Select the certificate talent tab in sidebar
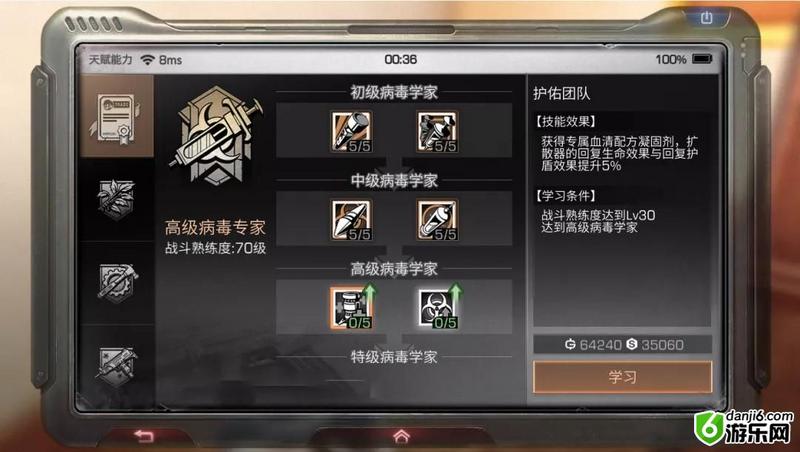 click(117, 117)
